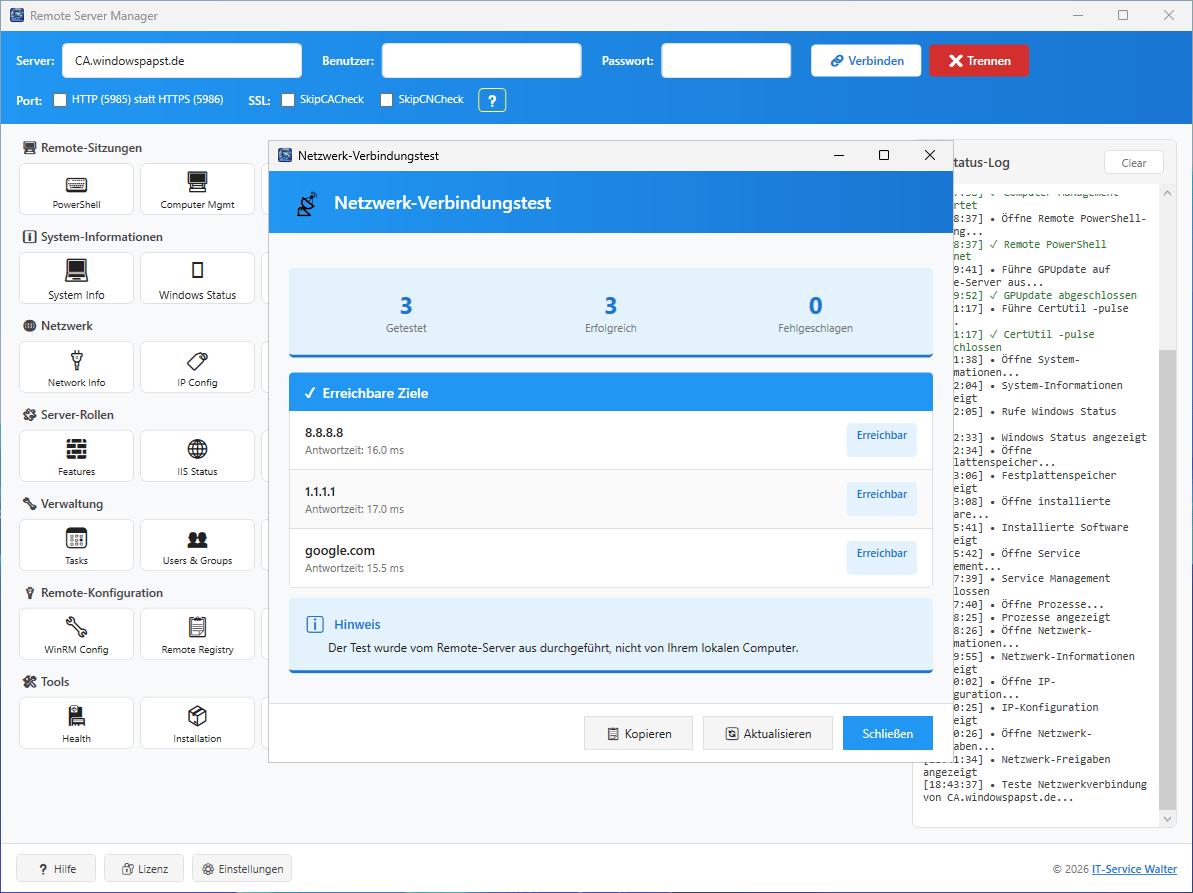Click the Server address input field
1193x893 pixels.
[181, 61]
